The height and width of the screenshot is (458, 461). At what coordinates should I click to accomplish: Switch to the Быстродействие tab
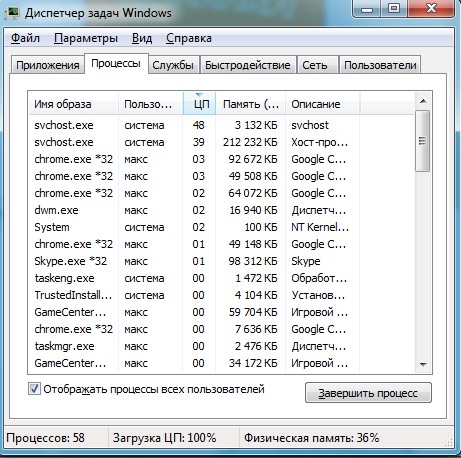(x=248, y=65)
